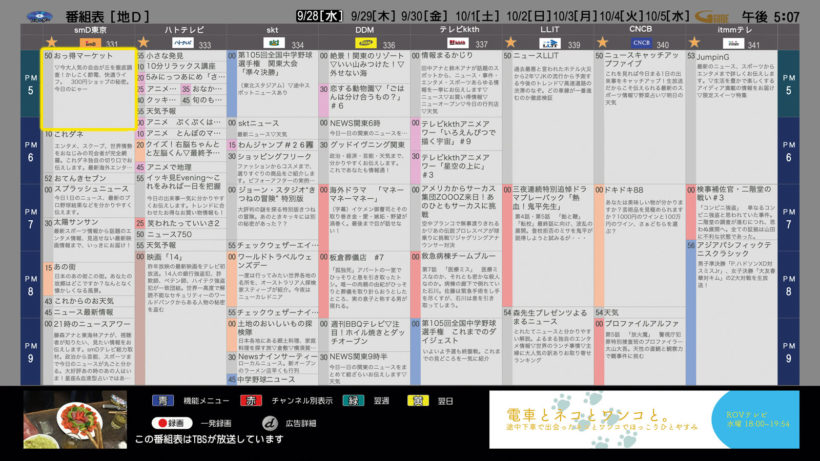Viewport: 820px width, 461px height.
Task: Click the channel name header テレビkkth
Action: tap(459, 30)
